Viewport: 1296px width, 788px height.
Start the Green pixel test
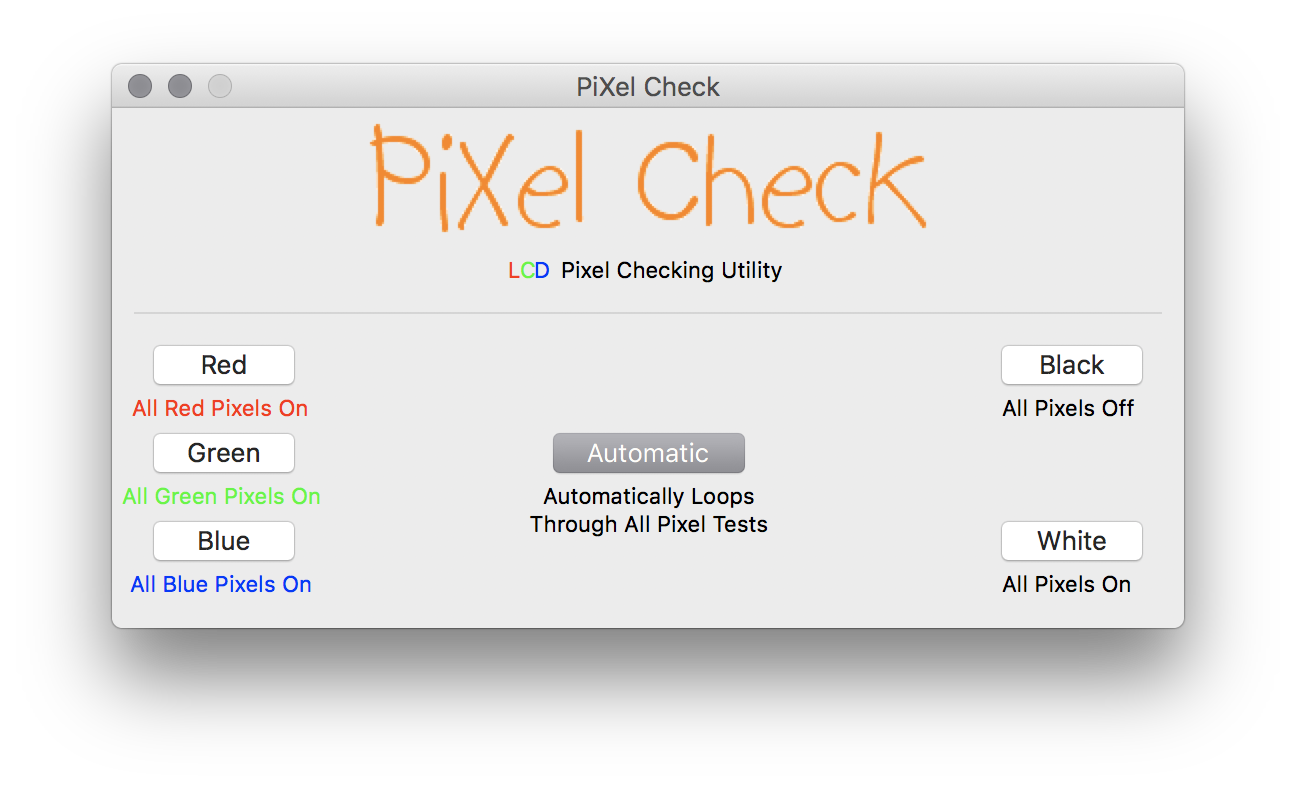[x=224, y=453]
